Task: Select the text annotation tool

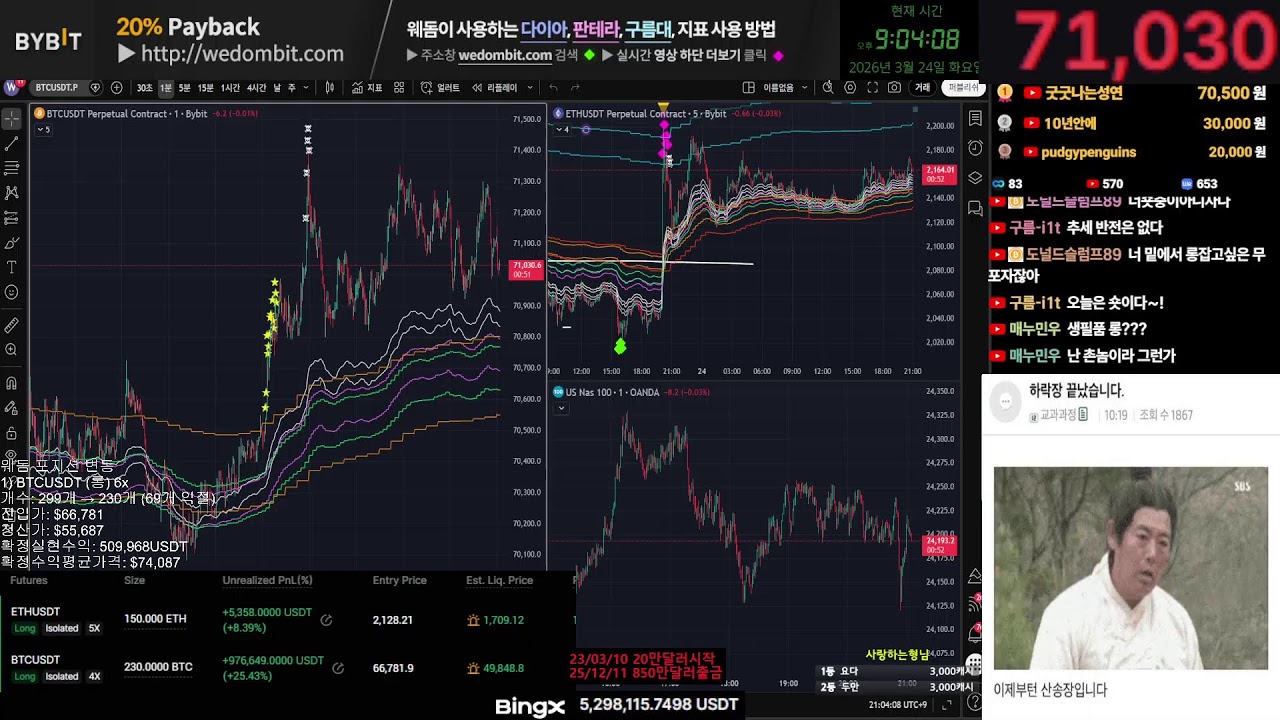Action: [x=12, y=267]
